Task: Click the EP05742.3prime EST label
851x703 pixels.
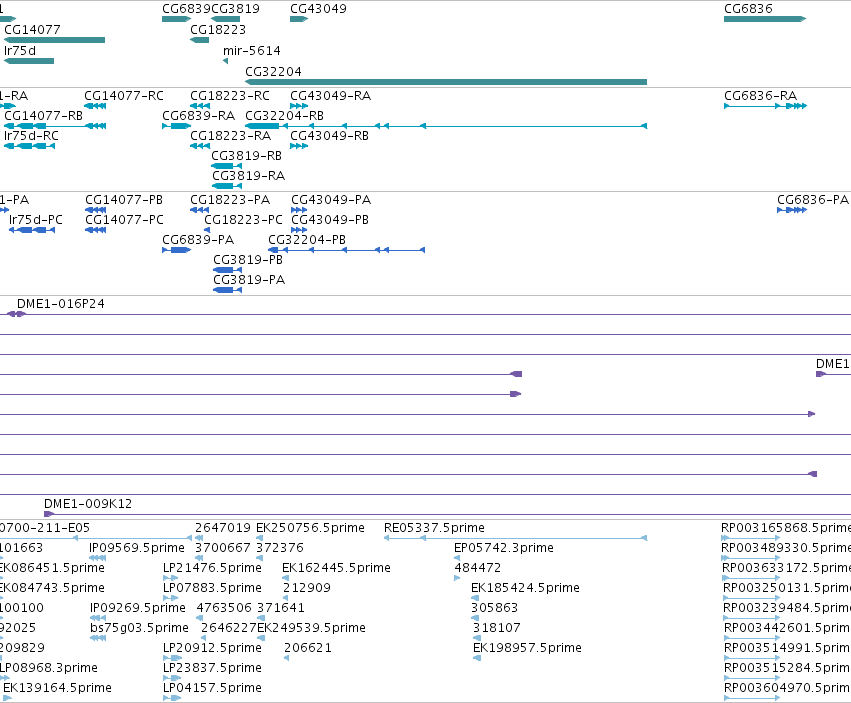Action: (x=504, y=548)
